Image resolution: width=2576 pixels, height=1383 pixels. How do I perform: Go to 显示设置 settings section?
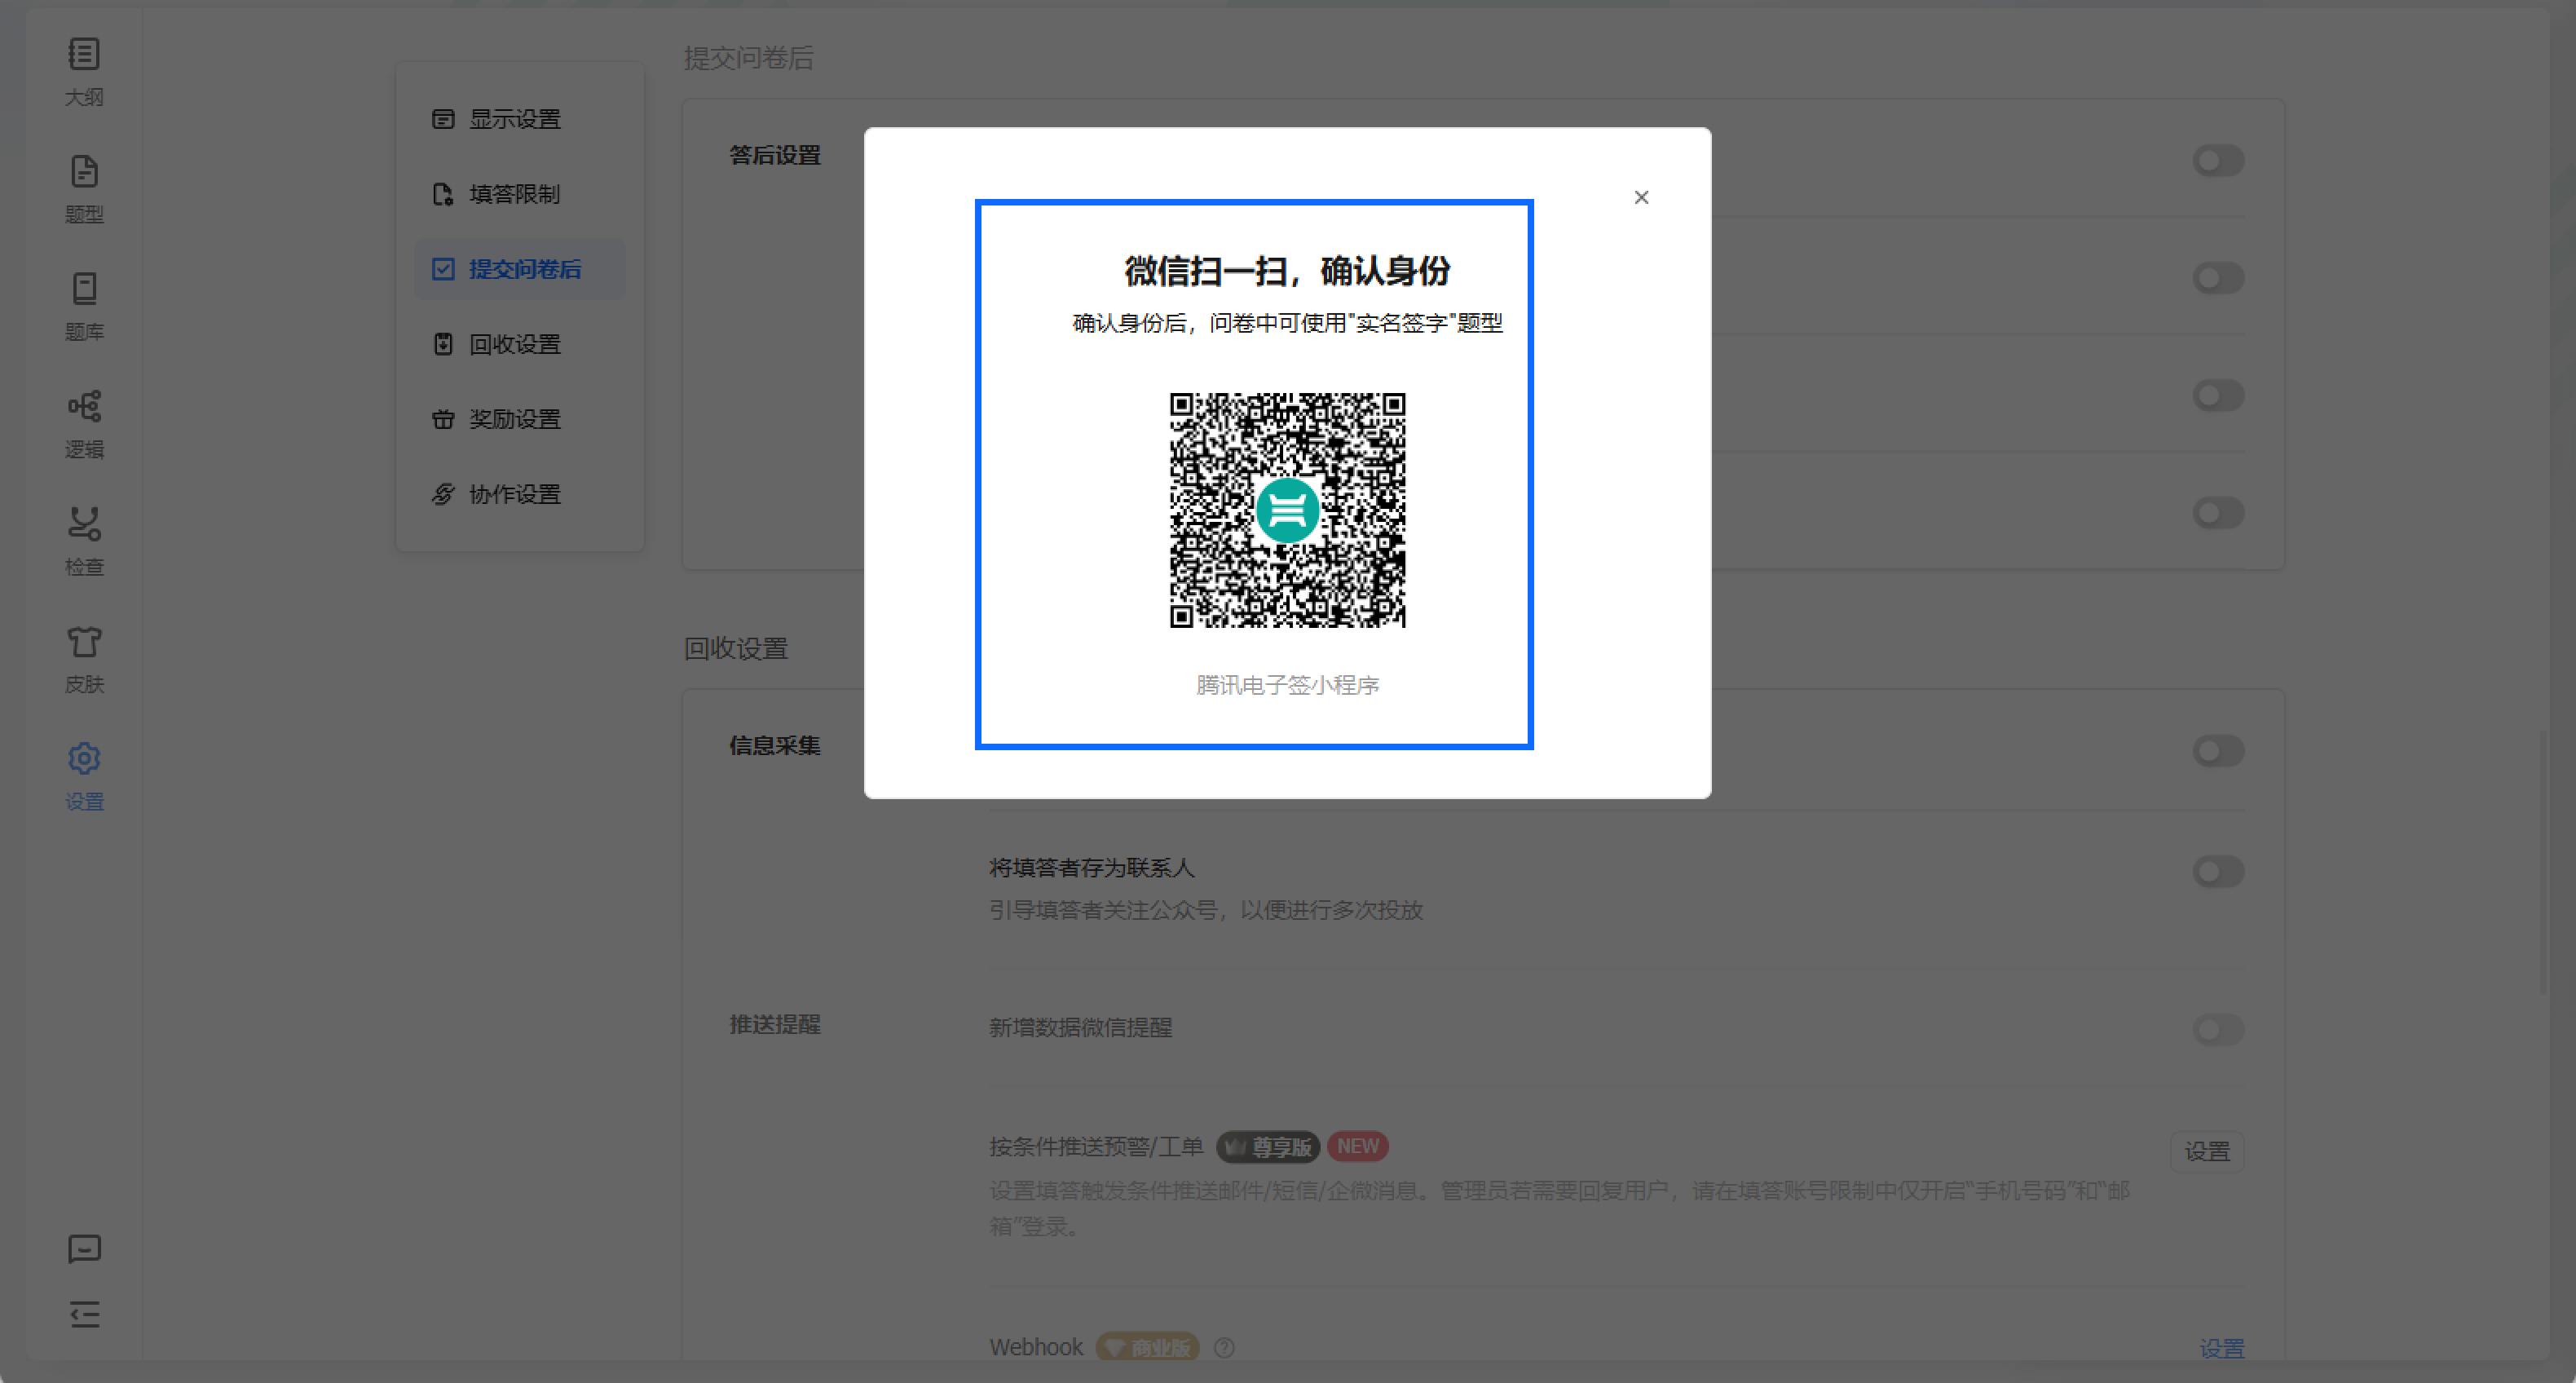point(520,119)
